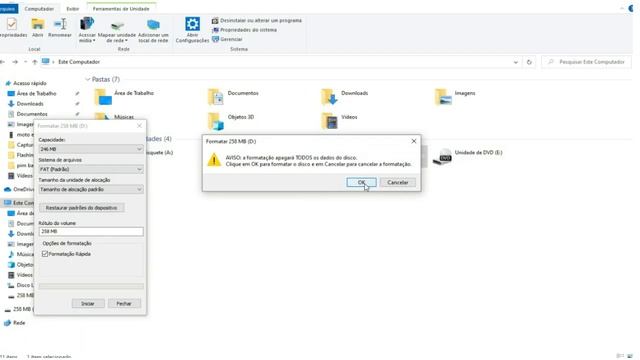Open the Área de Trabalho folder in Pastas
640x360 pixels.
click(124, 97)
